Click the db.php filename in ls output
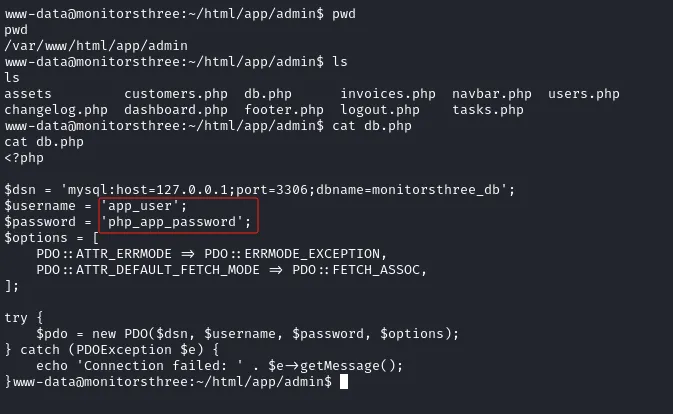 (268, 94)
